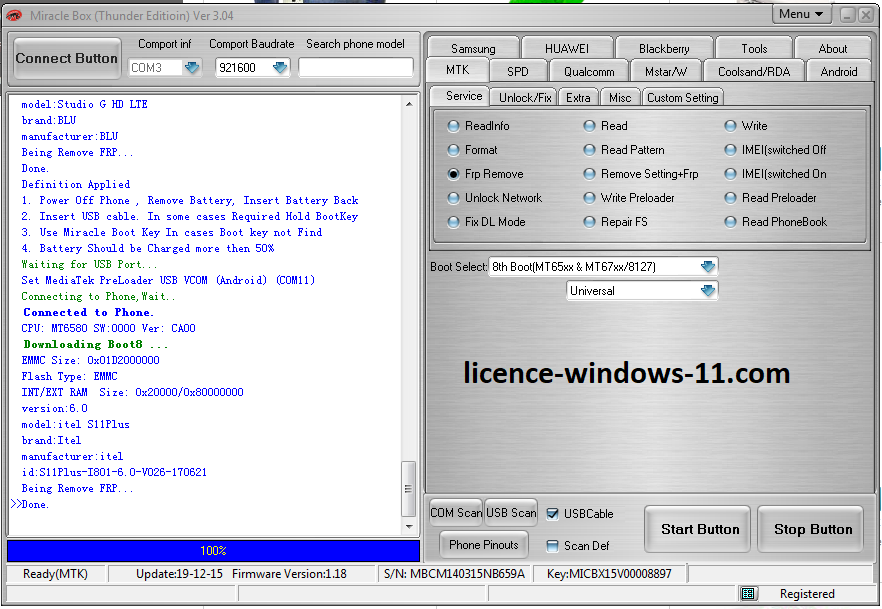
Task: Expand the Universal dropdown
Action: click(x=708, y=291)
